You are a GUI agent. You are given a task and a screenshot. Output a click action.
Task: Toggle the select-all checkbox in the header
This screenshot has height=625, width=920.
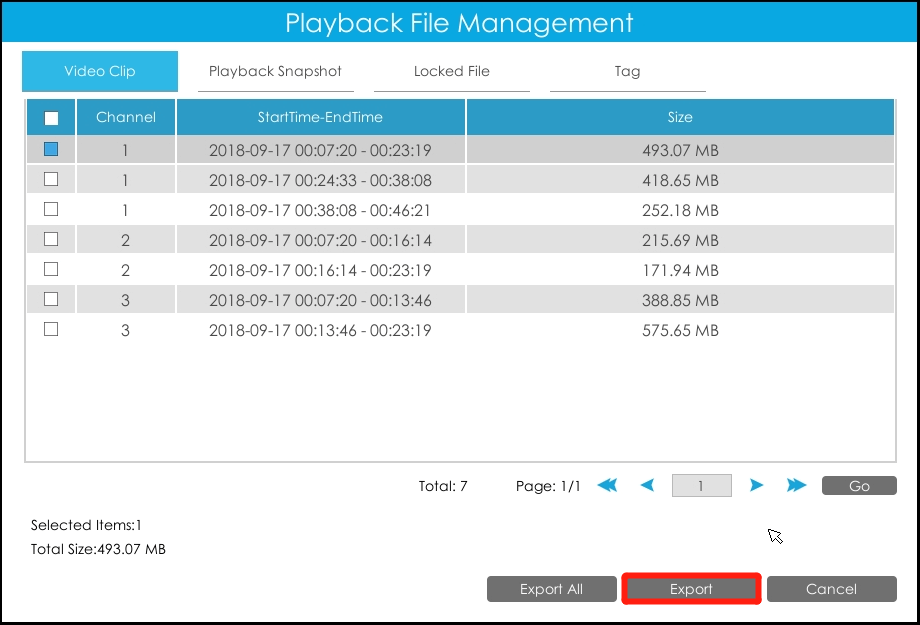[x=51, y=117]
